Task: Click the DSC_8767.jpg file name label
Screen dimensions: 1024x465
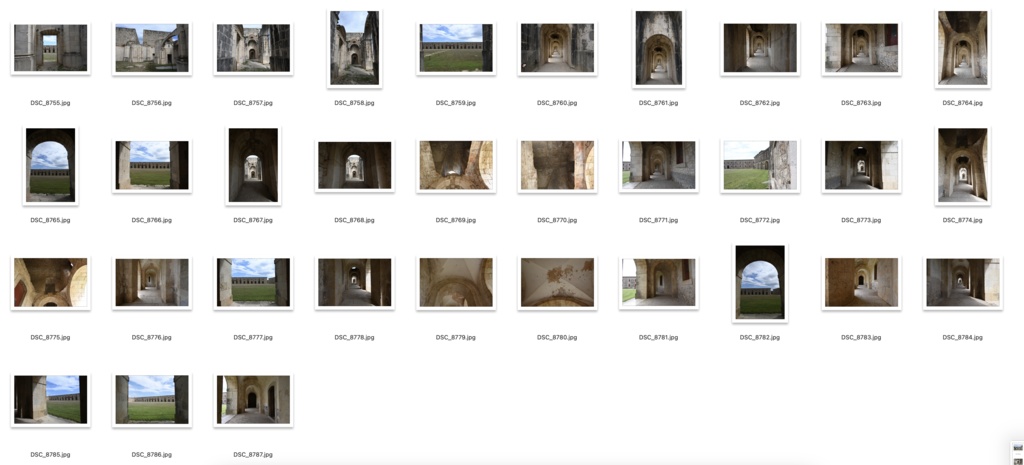Action: coord(253,220)
